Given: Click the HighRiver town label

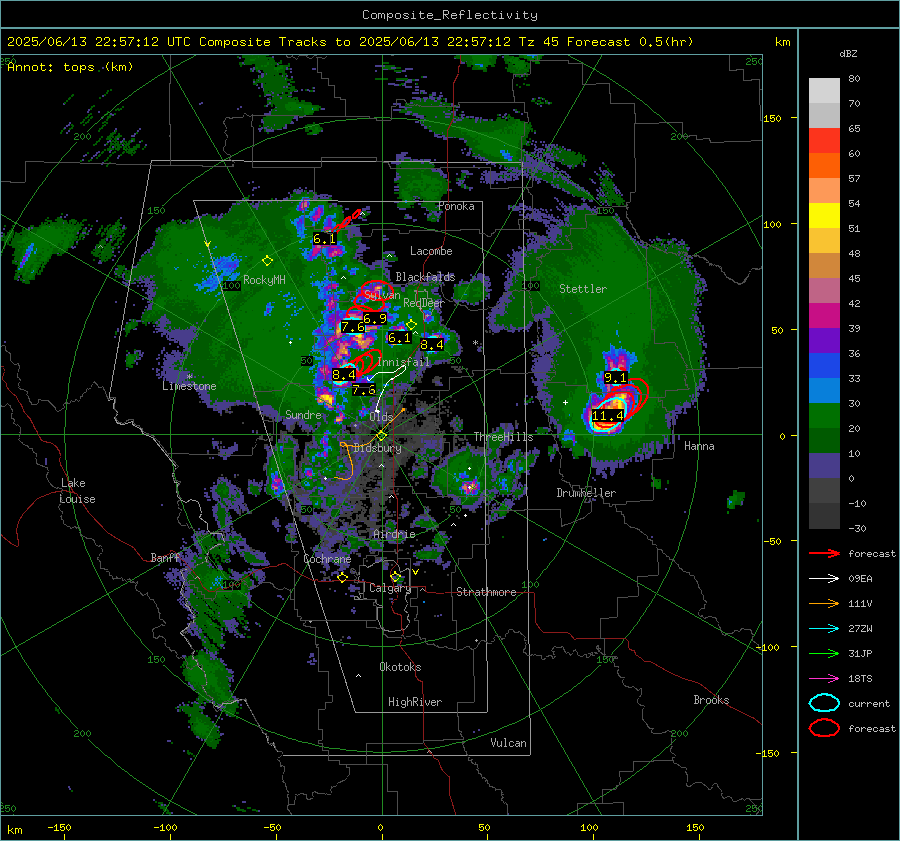Looking at the screenshot, I should tap(415, 702).
